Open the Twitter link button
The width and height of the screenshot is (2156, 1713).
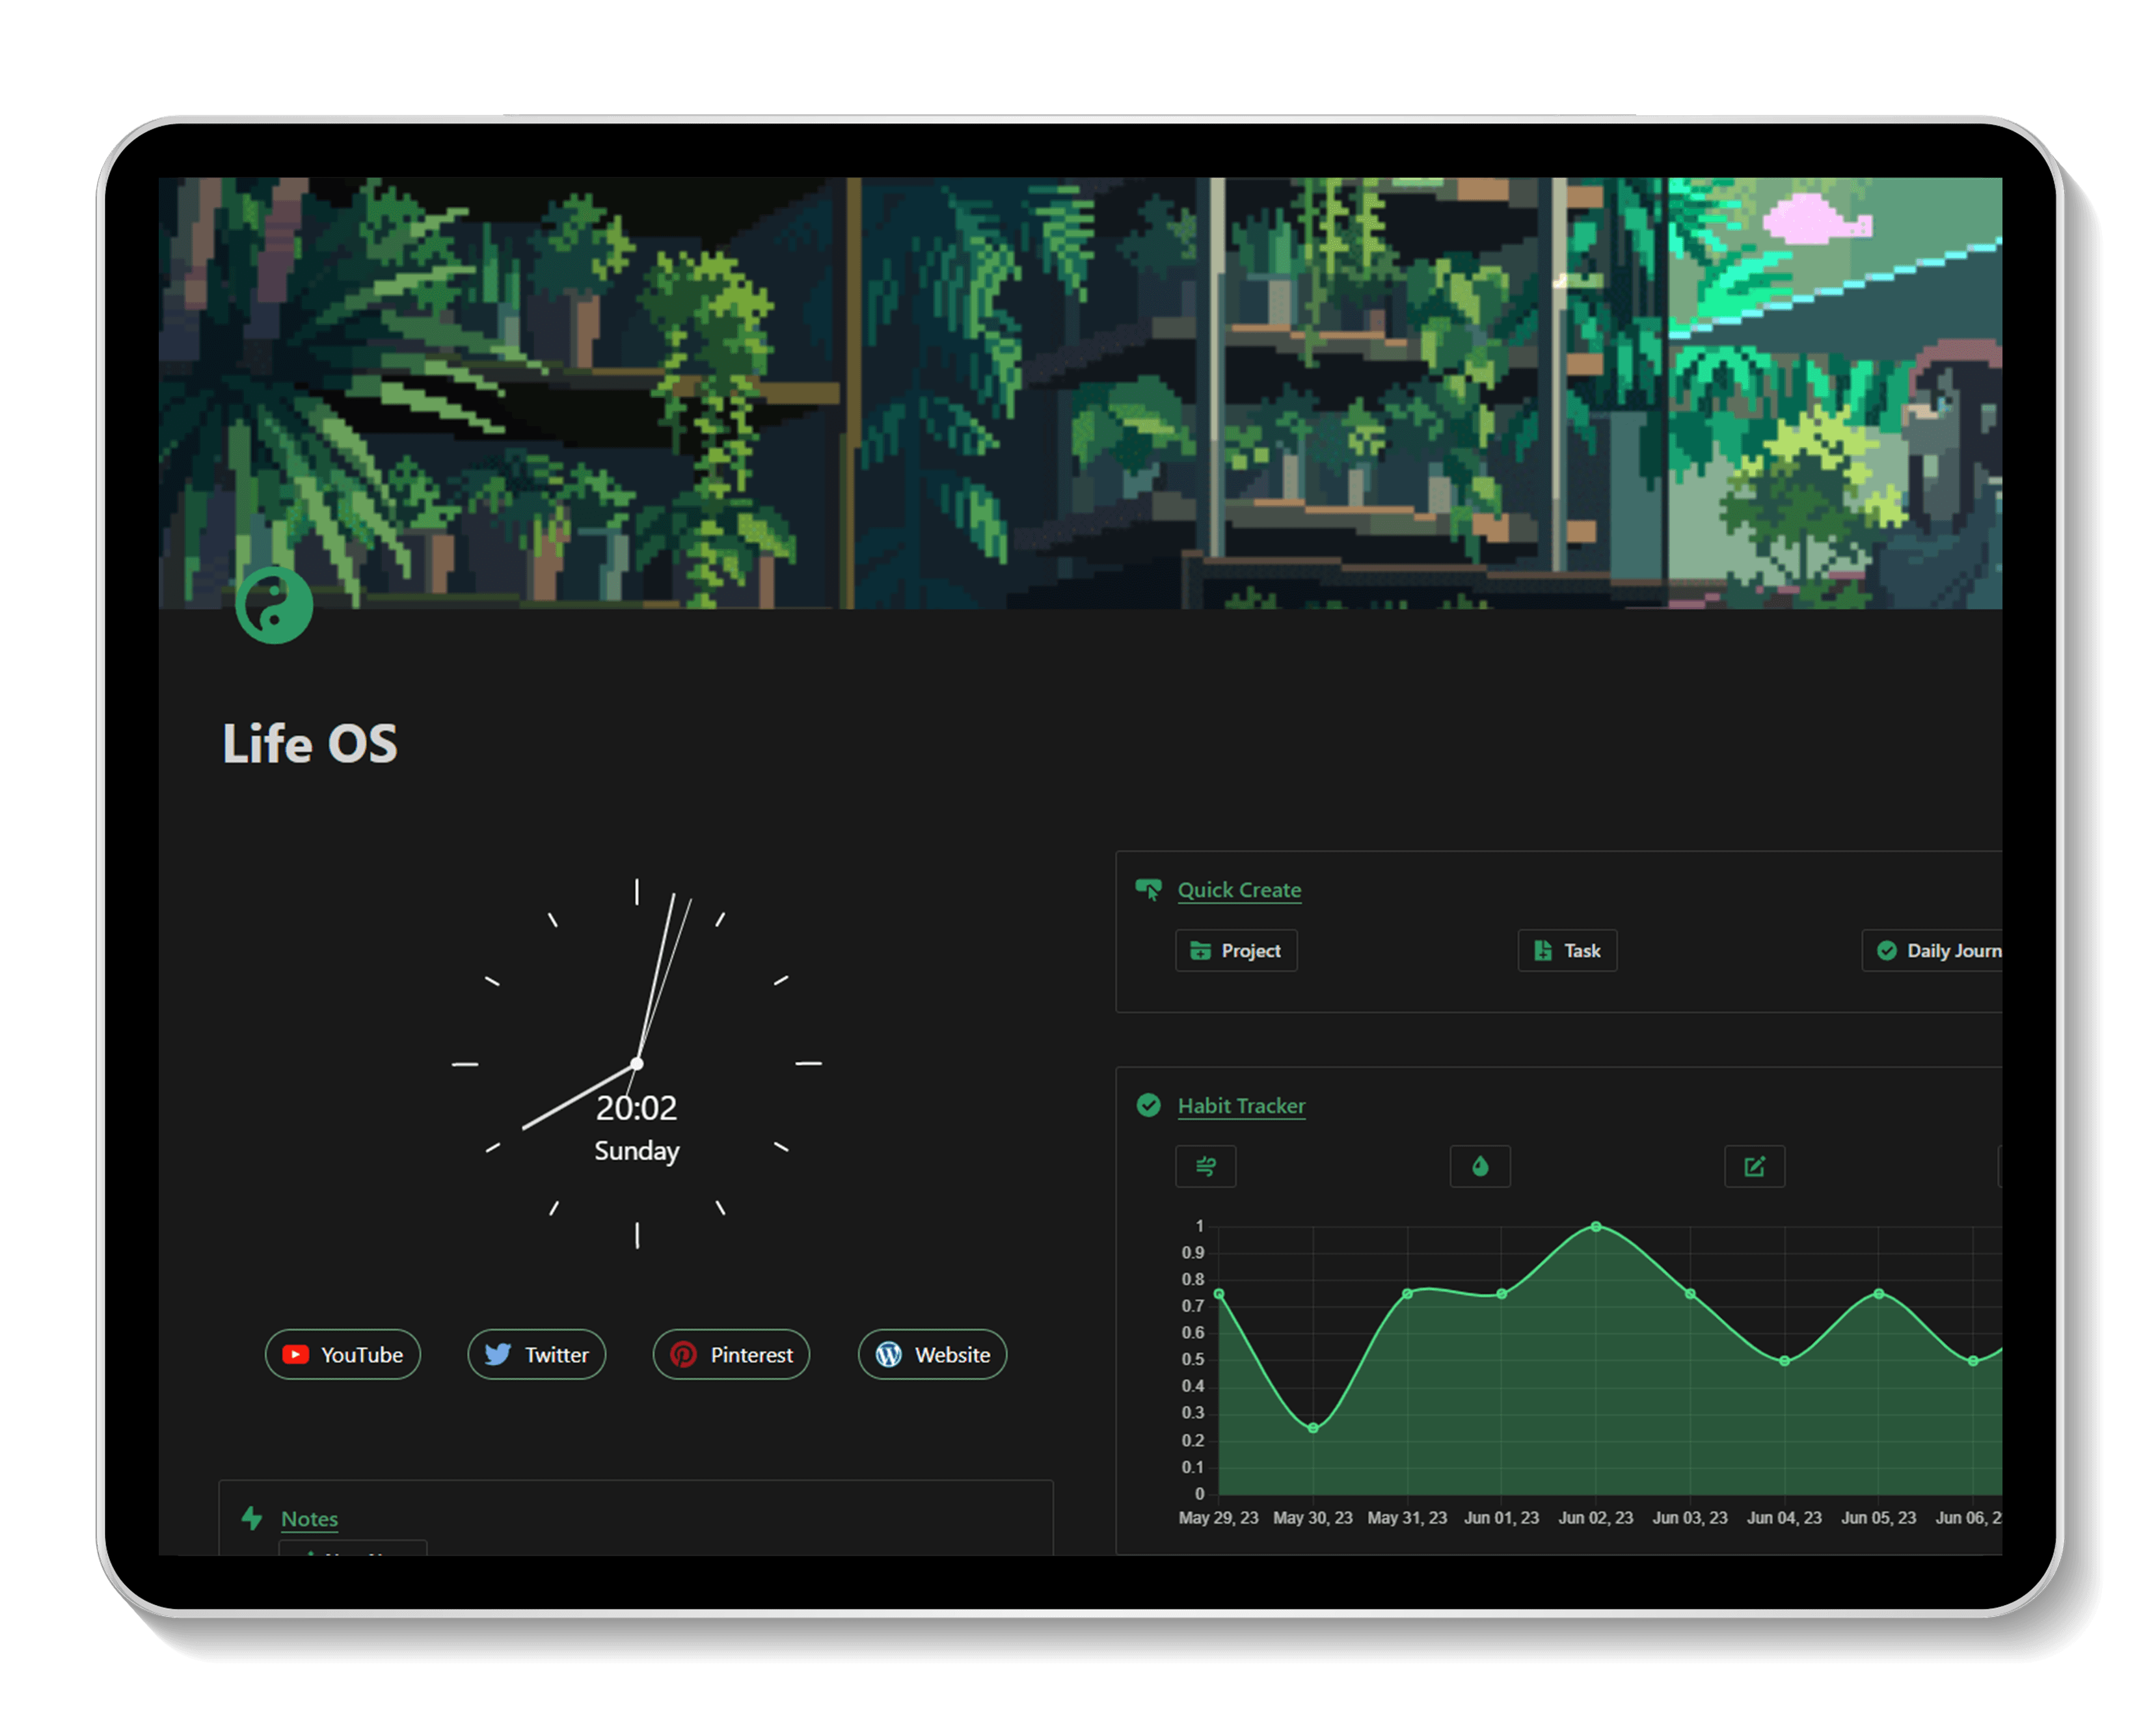(536, 1354)
